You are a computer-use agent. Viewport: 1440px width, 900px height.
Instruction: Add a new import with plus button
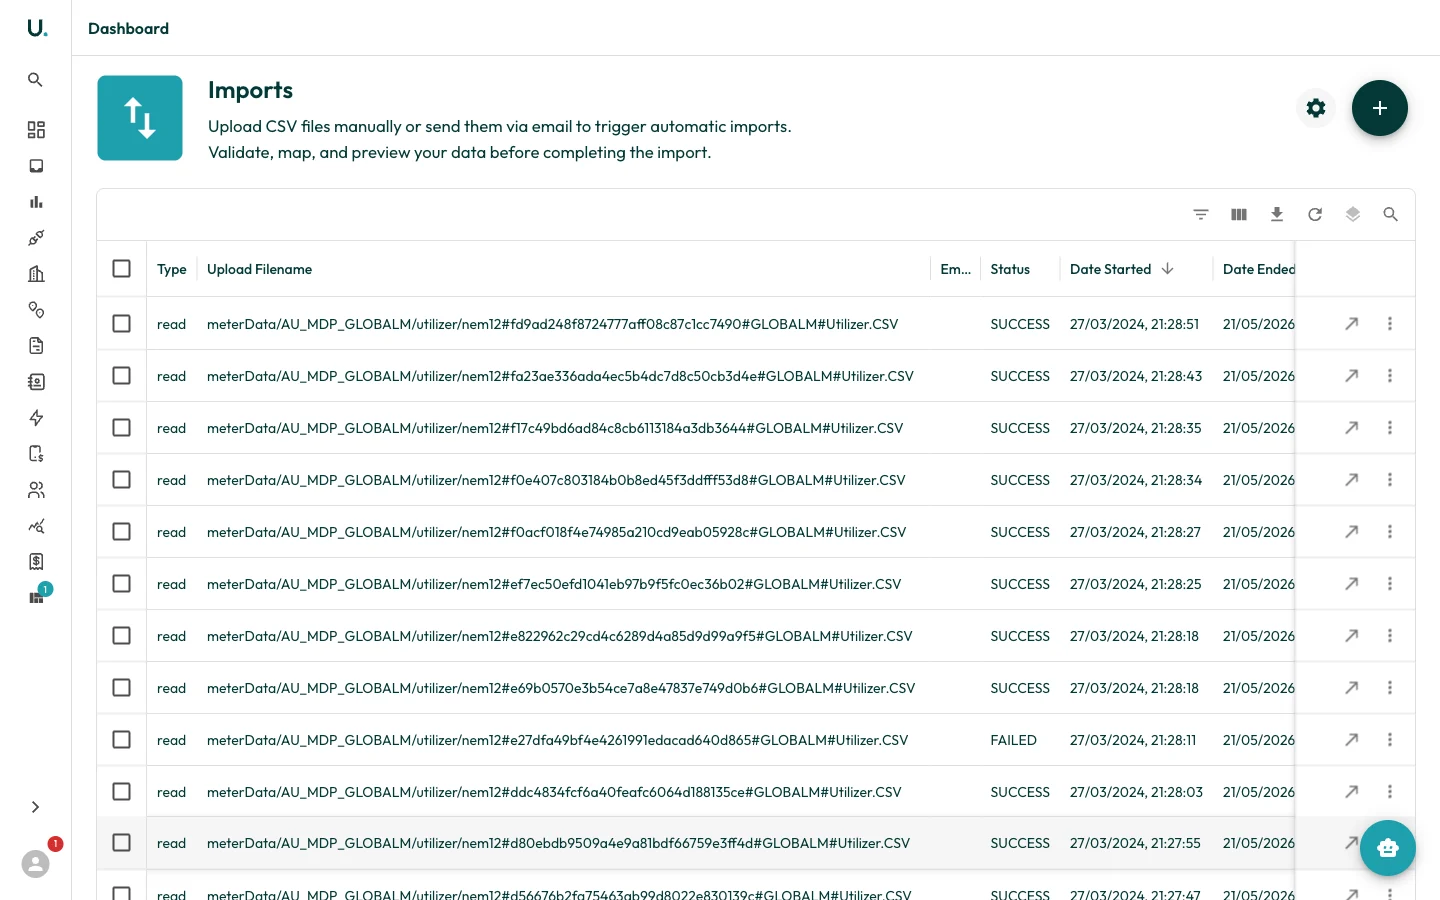point(1380,108)
